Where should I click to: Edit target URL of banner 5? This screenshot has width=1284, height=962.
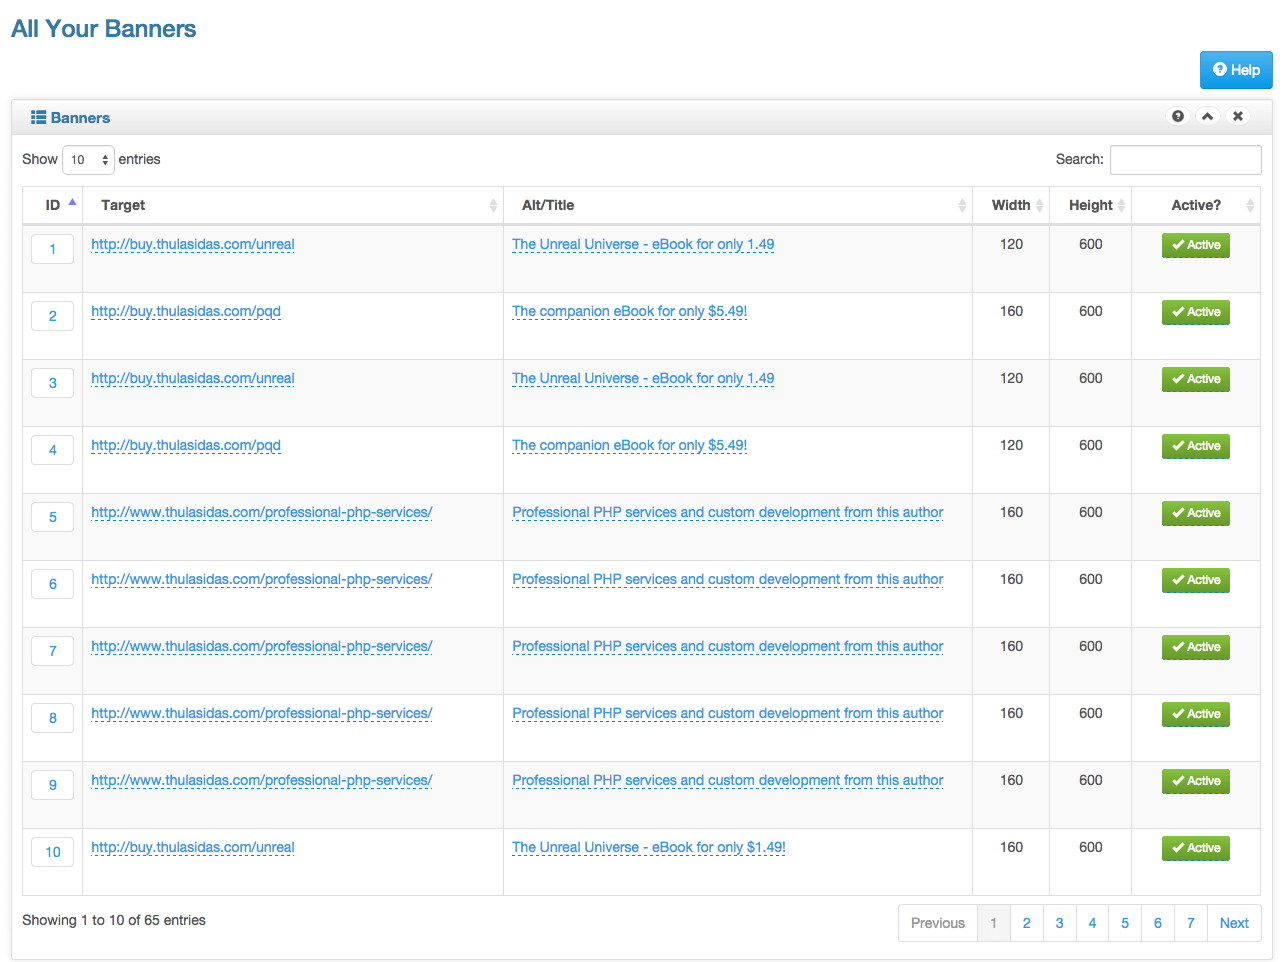point(262,512)
